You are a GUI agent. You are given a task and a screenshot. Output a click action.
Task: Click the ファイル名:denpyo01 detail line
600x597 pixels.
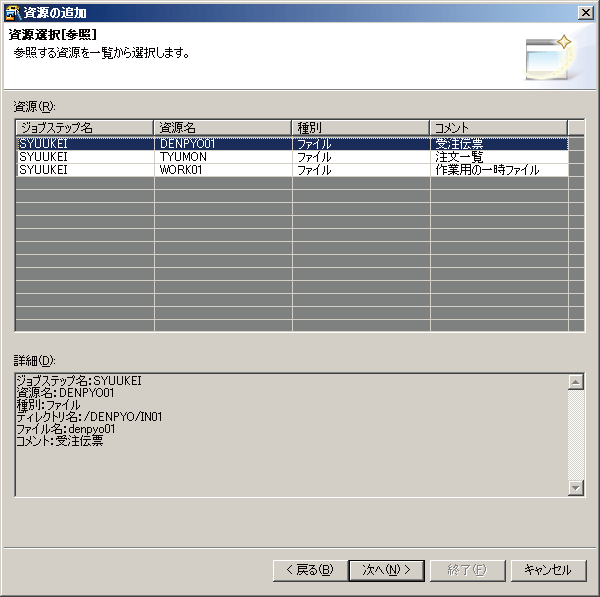tap(65, 429)
